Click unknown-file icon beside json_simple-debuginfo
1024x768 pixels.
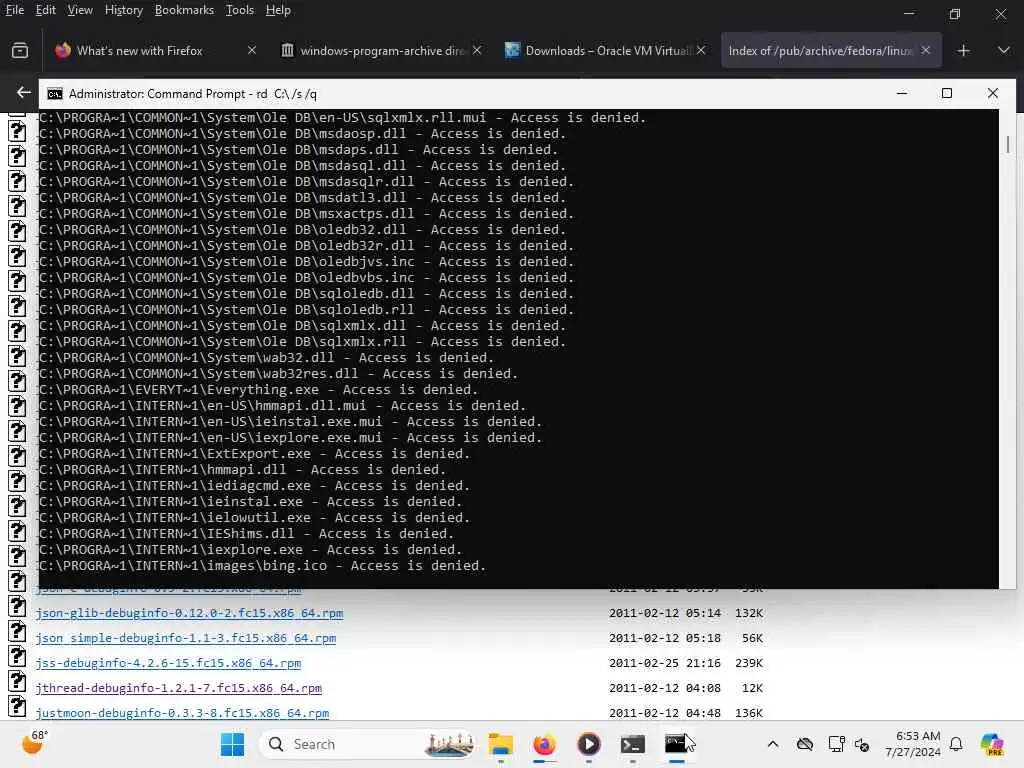17,631
